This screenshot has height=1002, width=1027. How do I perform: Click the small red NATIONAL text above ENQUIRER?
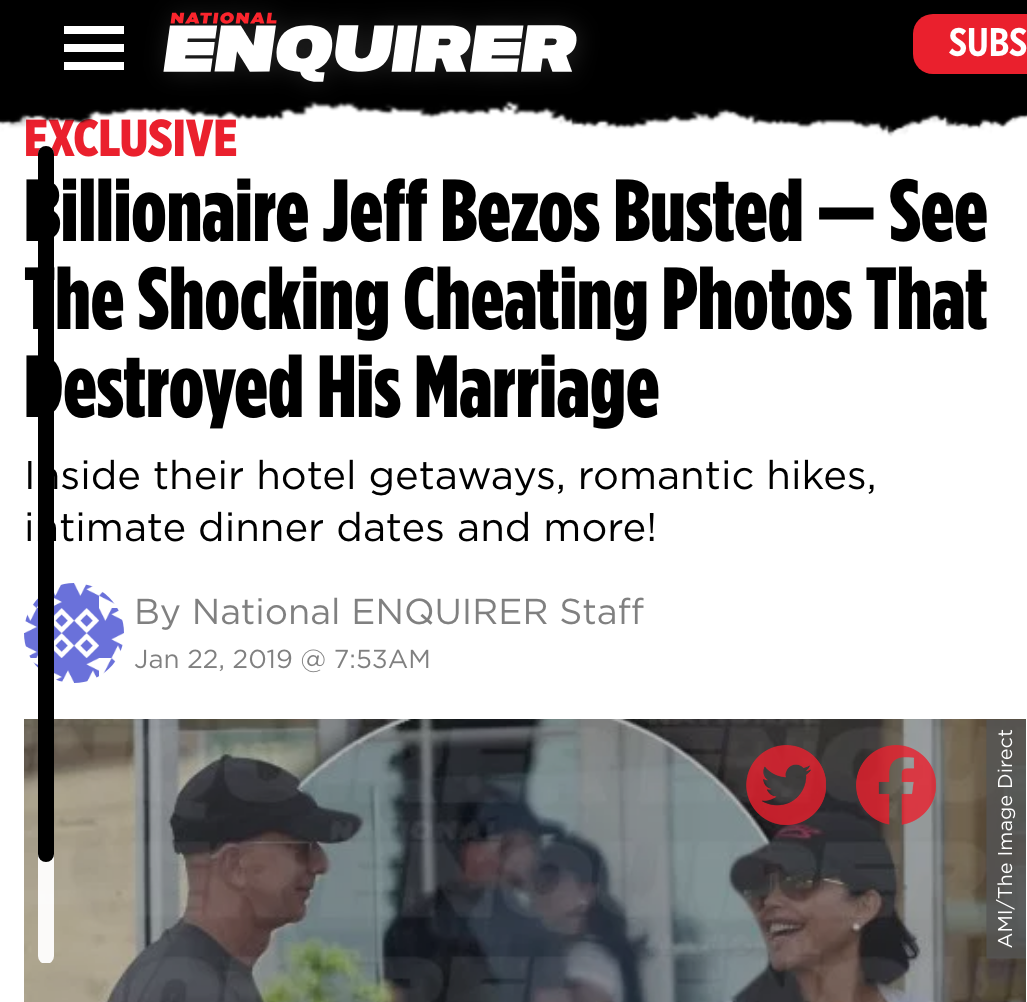point(223,18)
